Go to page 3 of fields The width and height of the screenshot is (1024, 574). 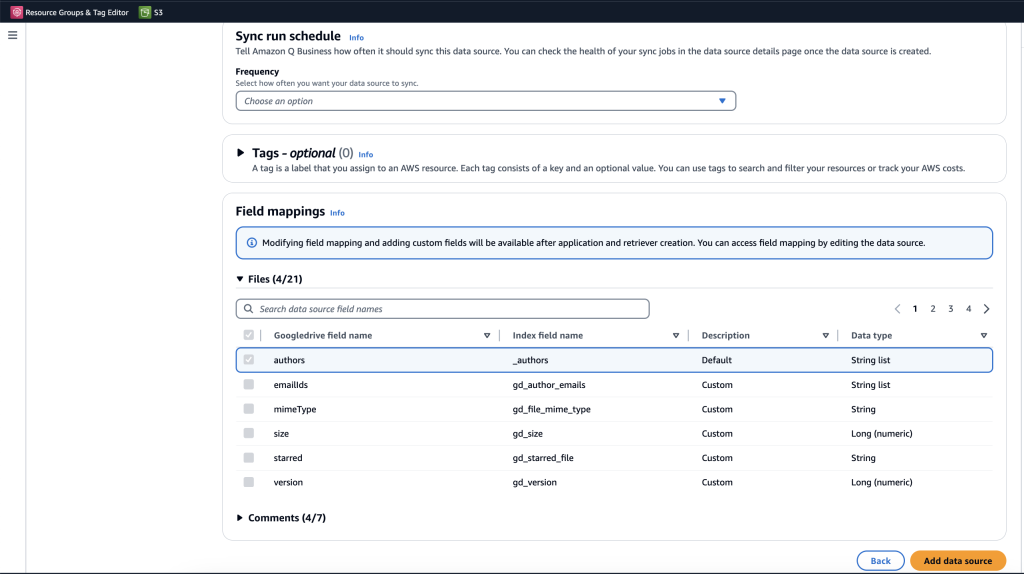coord(951,309)
